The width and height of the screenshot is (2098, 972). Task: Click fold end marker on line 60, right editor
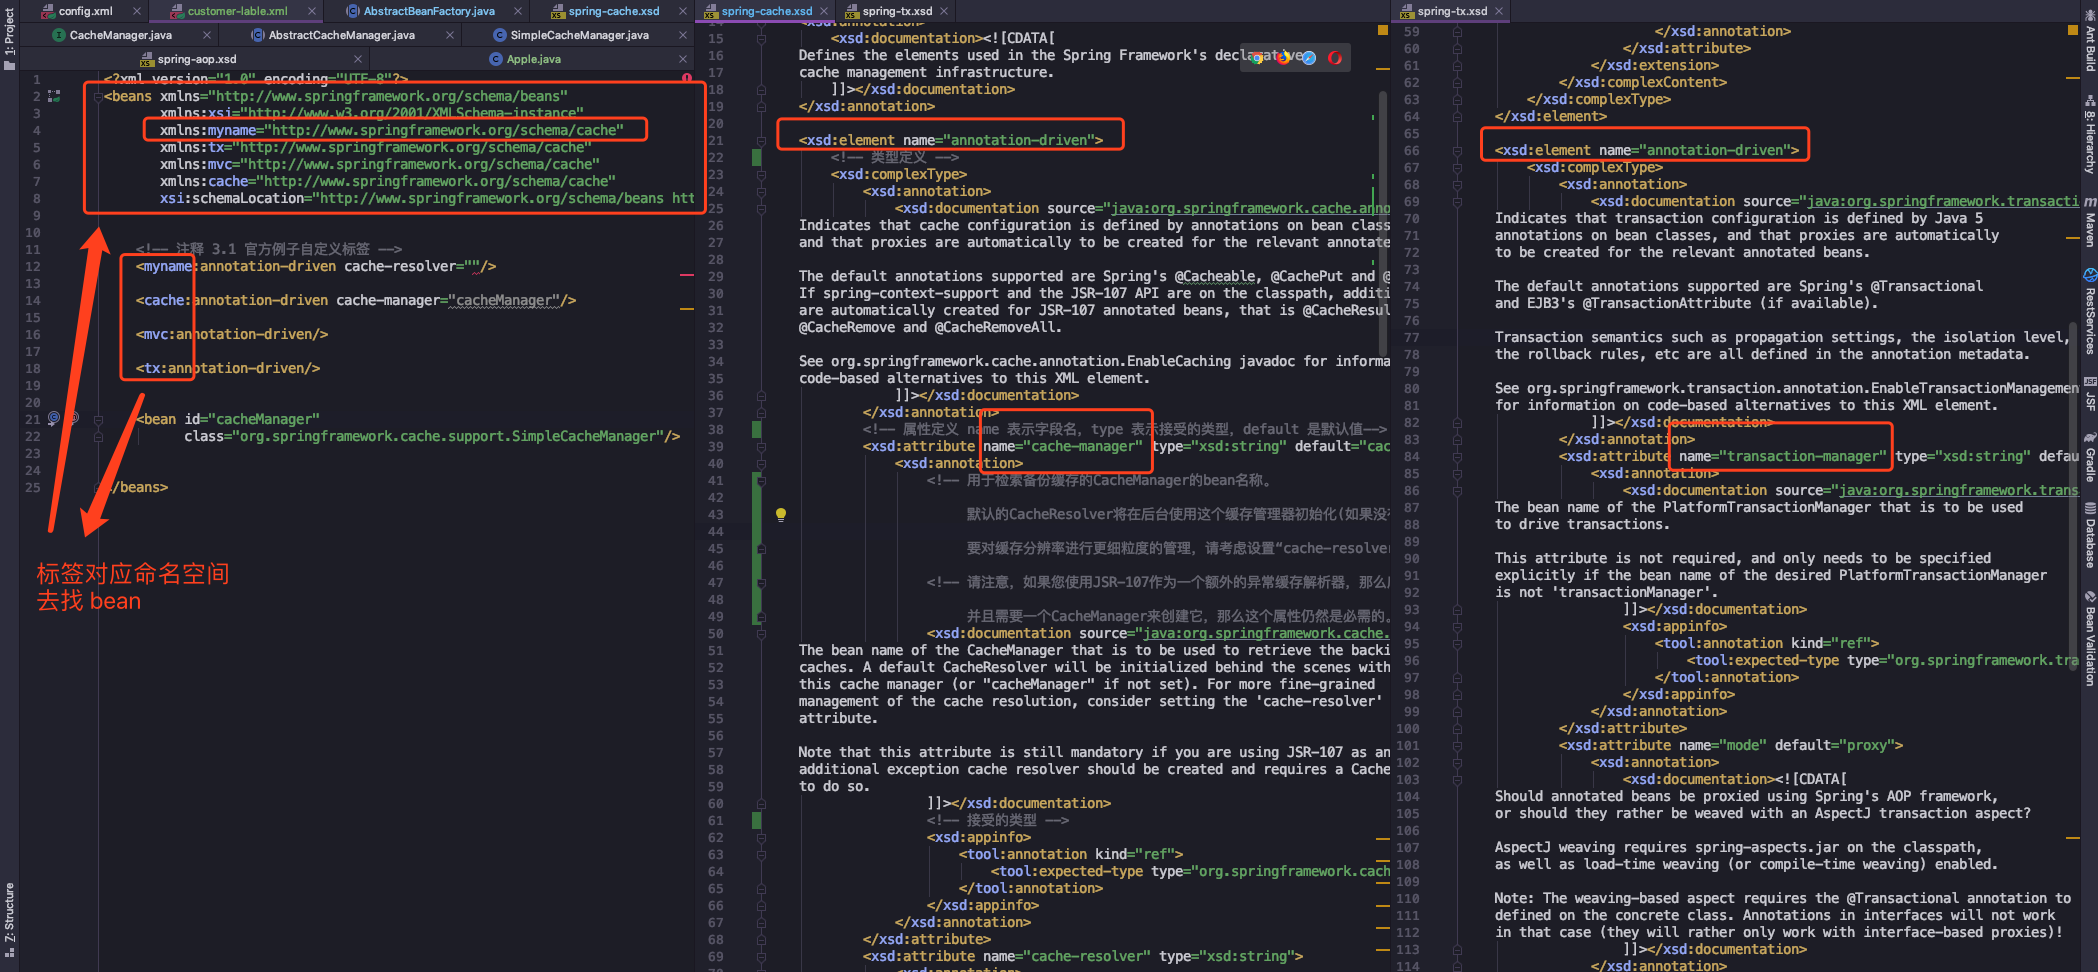click(1457, 48)
